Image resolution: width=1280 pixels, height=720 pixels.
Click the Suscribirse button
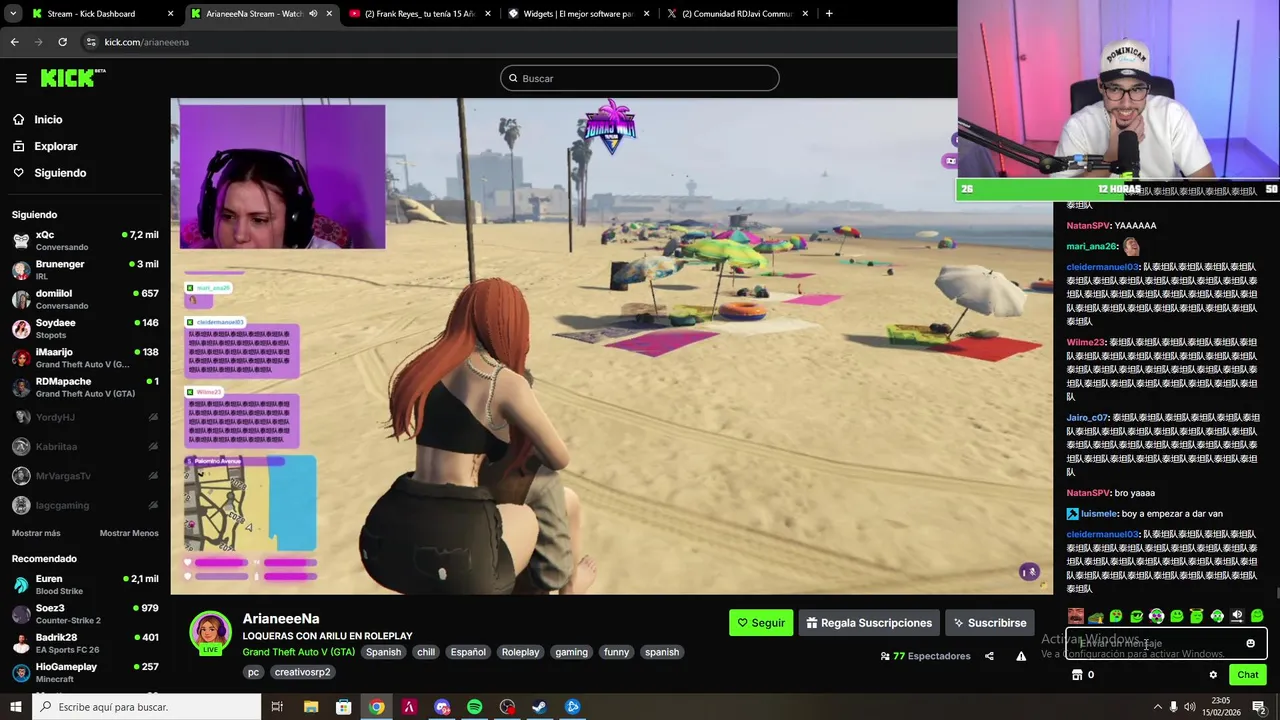(x=990, y=623)
